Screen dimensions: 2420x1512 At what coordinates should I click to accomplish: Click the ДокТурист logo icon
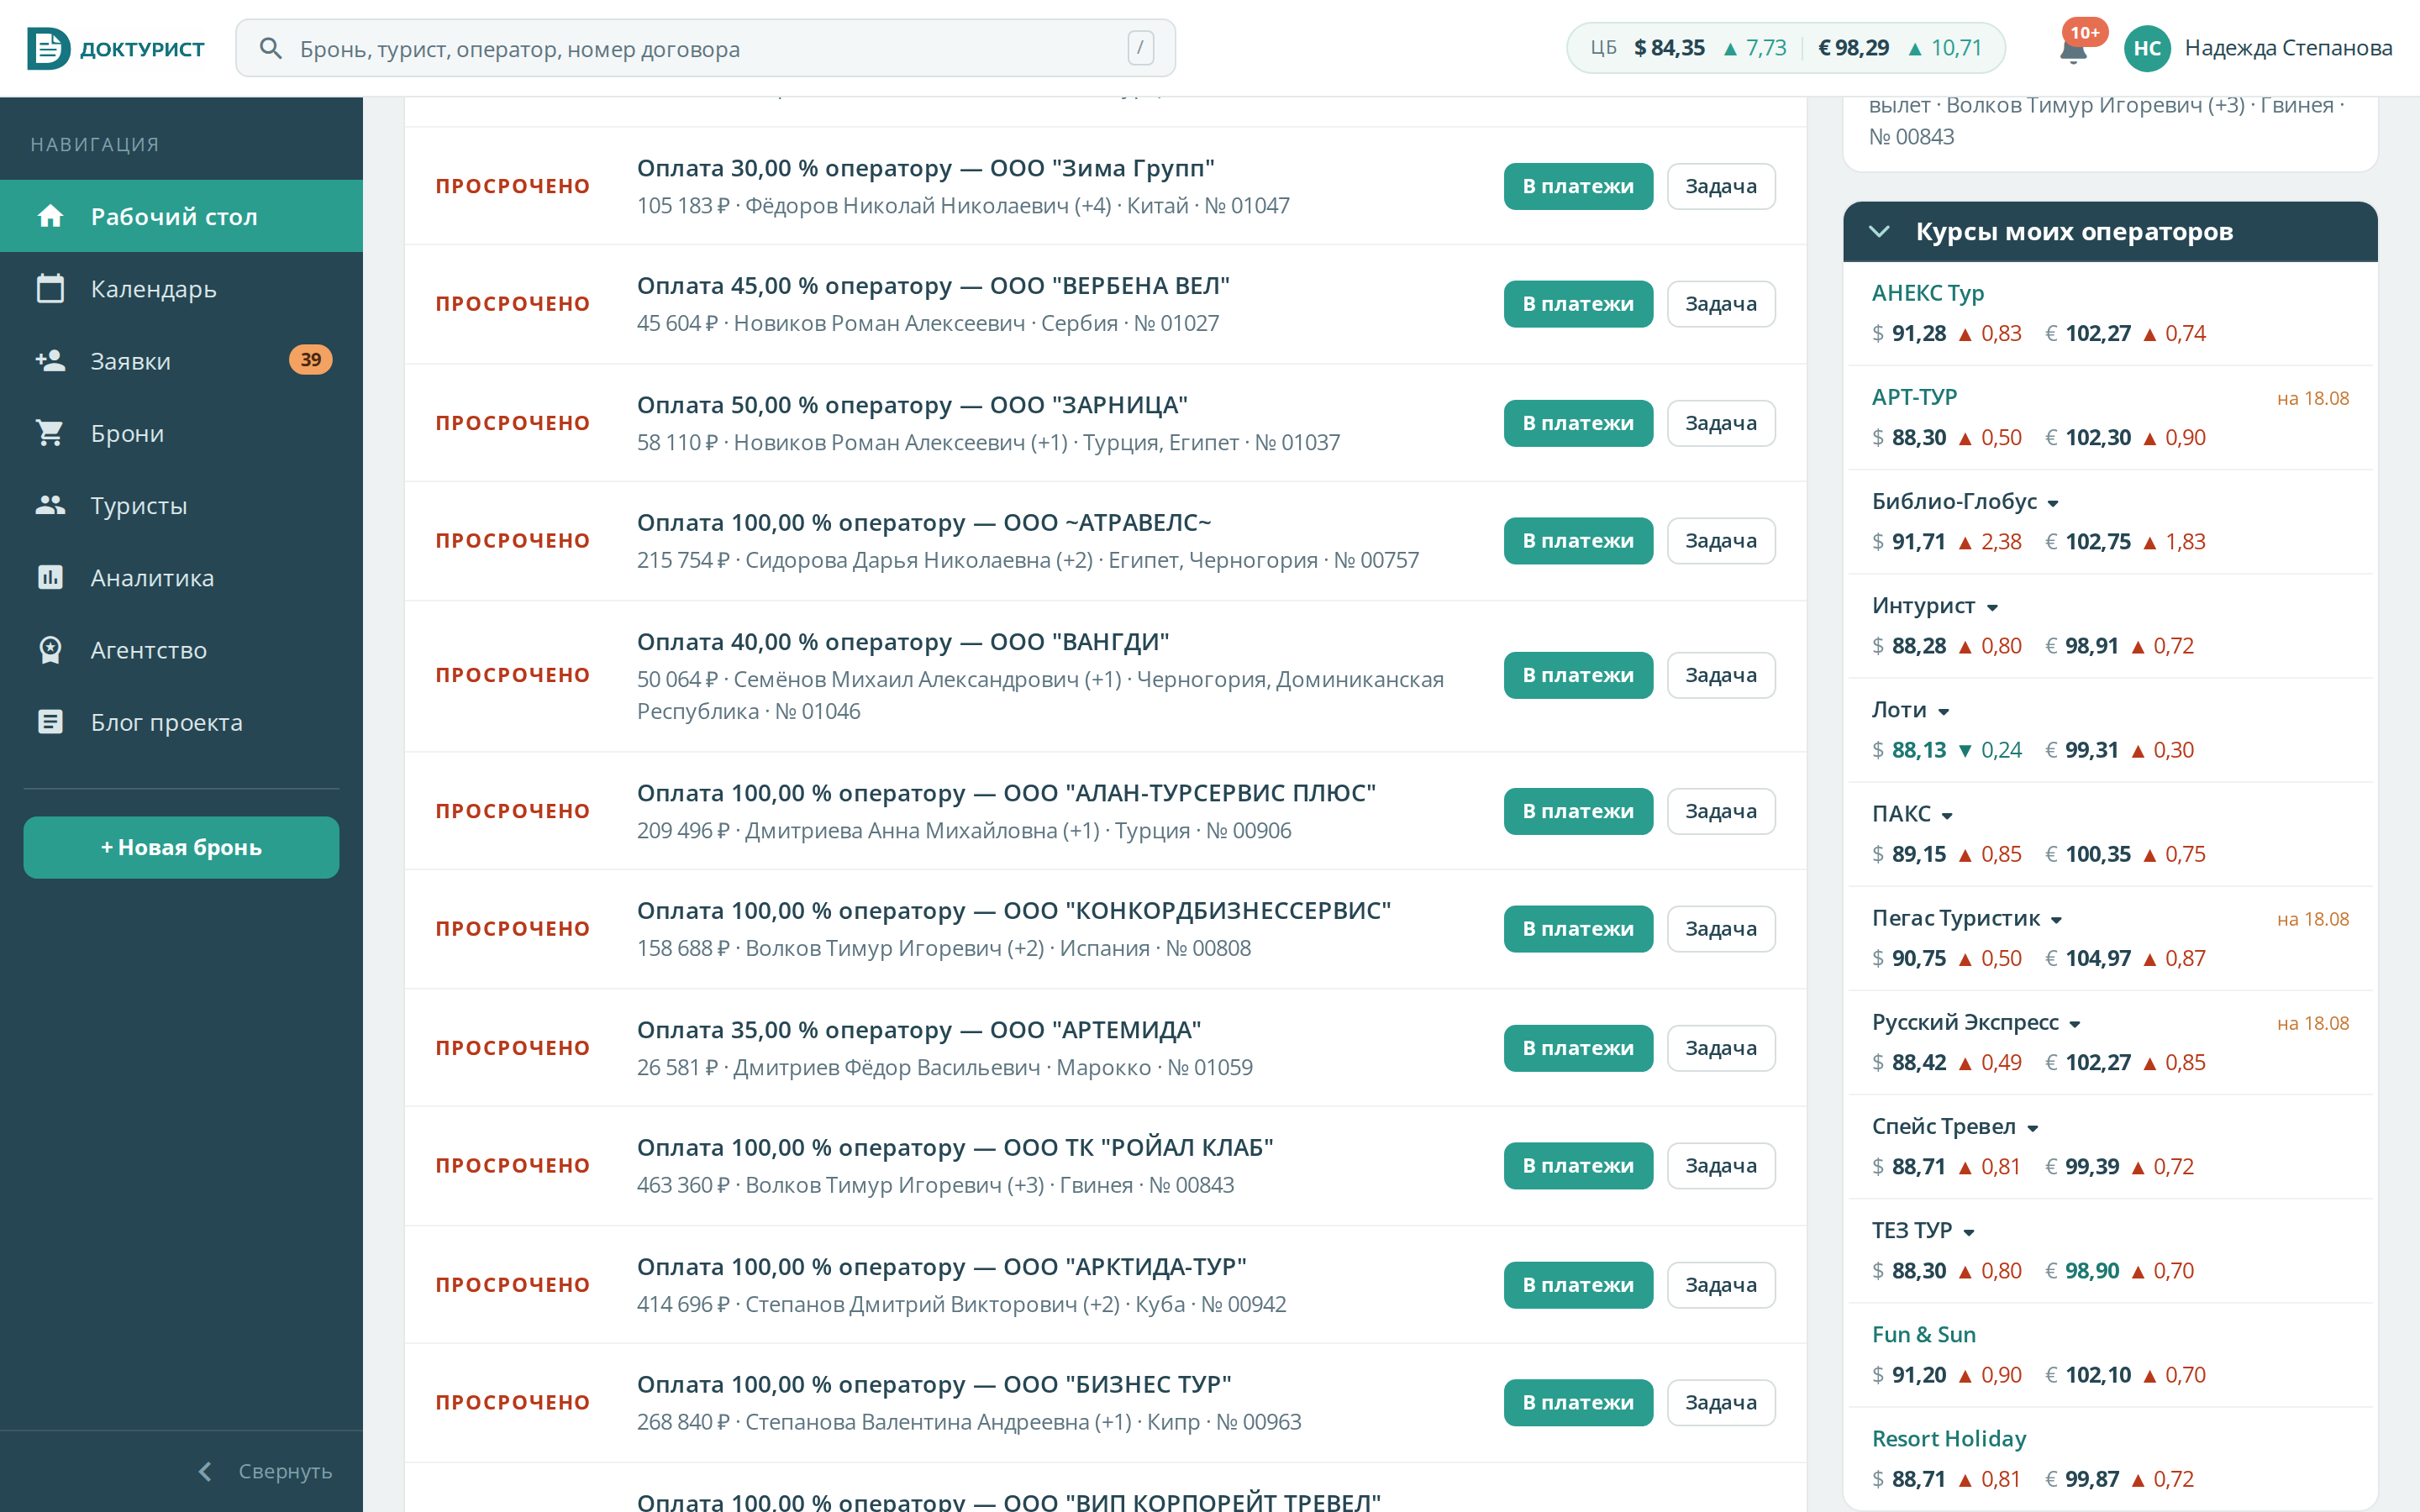click(48, 48)
